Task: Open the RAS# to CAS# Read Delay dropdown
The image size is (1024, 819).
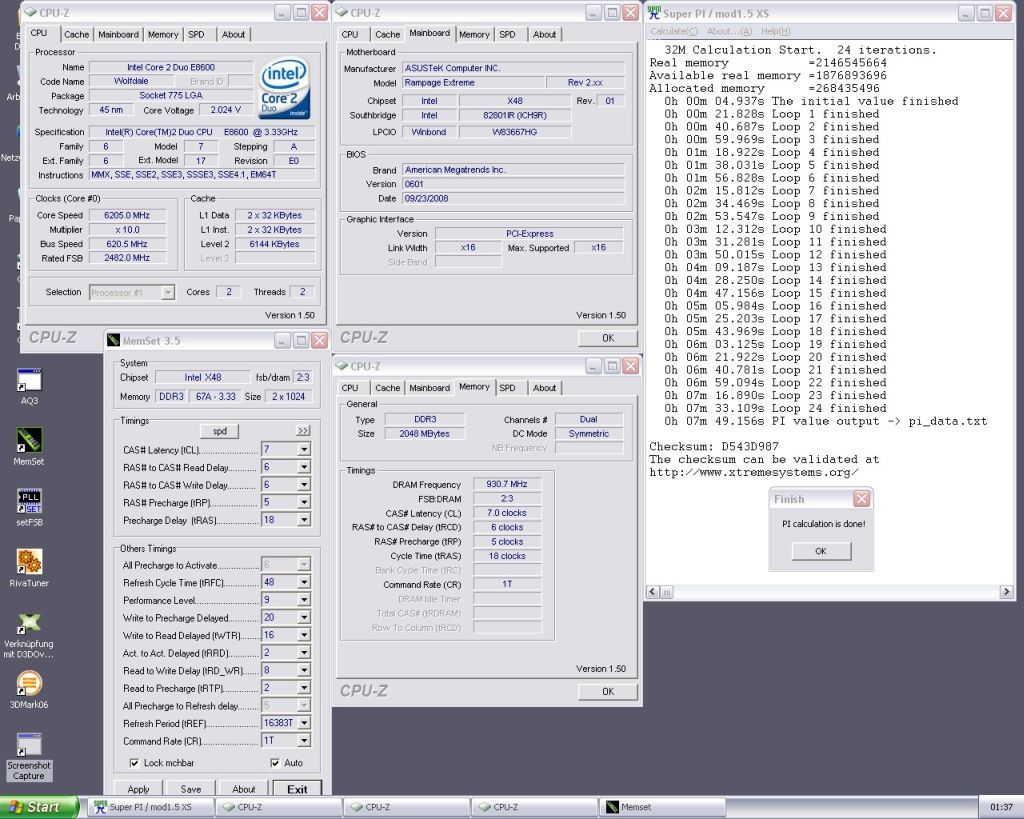Action: pos(304,467)
